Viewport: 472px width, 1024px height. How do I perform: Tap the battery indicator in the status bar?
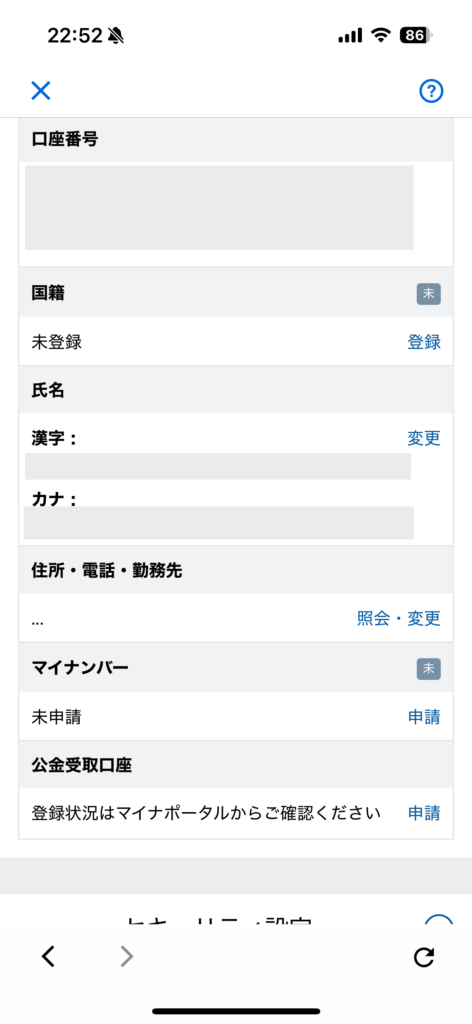pos(415,36)
